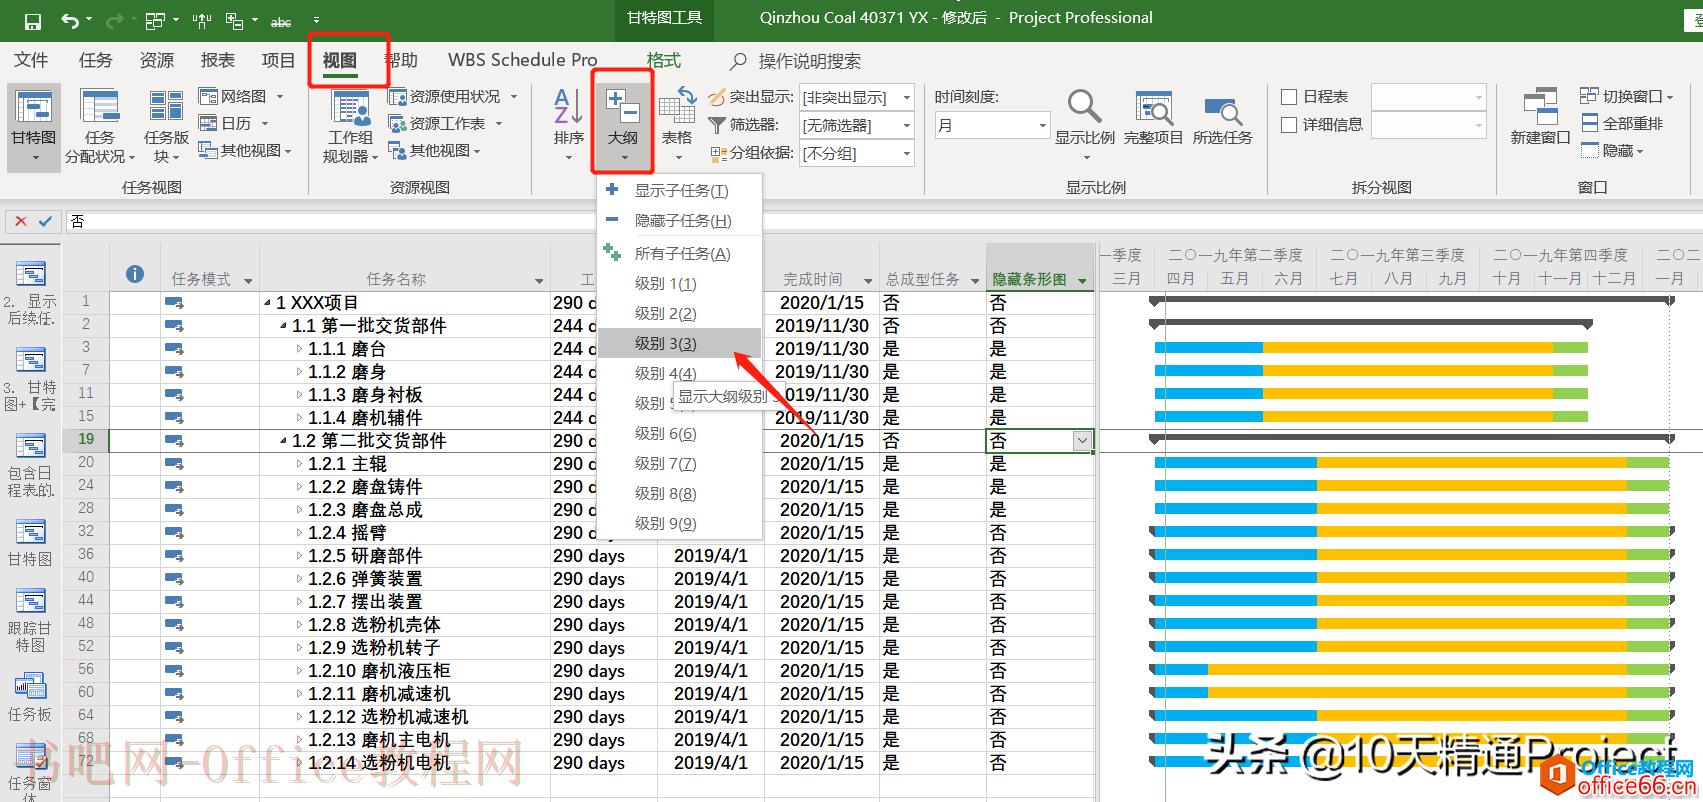The width and height of the screenshot is (1703, 802).
Task: Click the 1.2.4 摇臂 task name cell
Action: pos(404,533)
